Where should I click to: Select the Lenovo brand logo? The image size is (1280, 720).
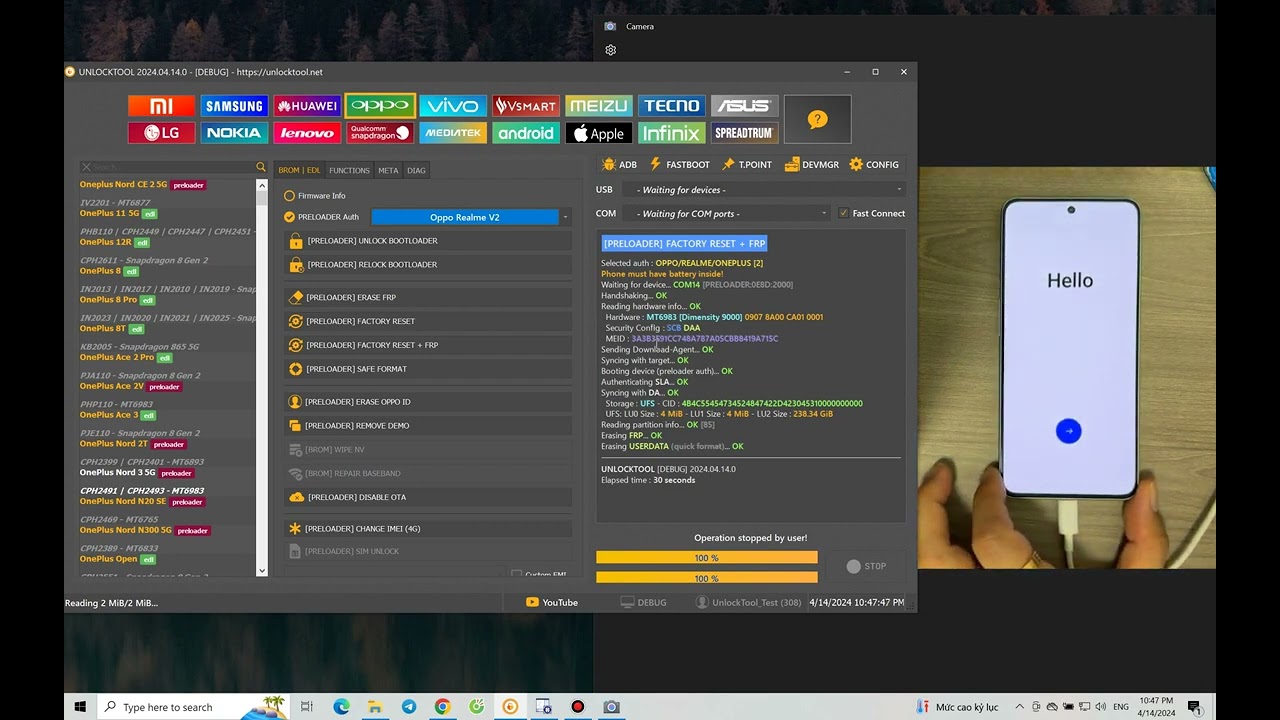(x=307, y=133)
